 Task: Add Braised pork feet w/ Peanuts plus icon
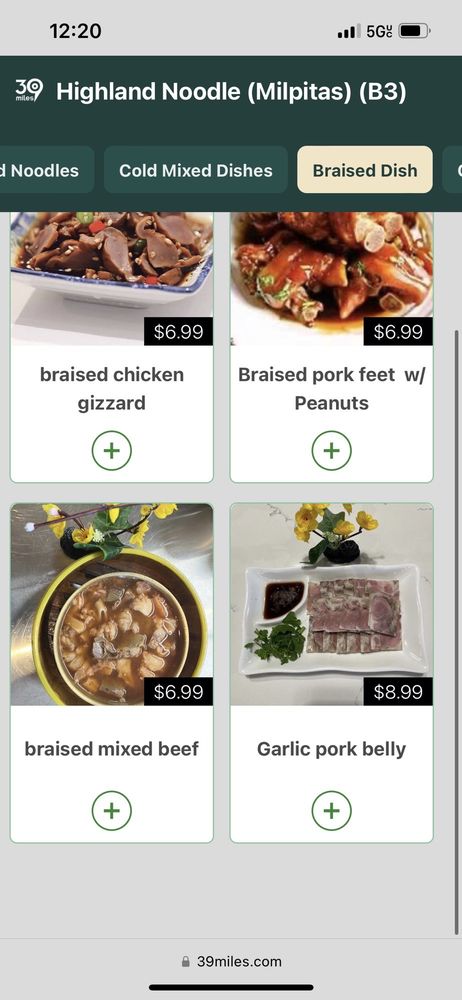(331, 451)
